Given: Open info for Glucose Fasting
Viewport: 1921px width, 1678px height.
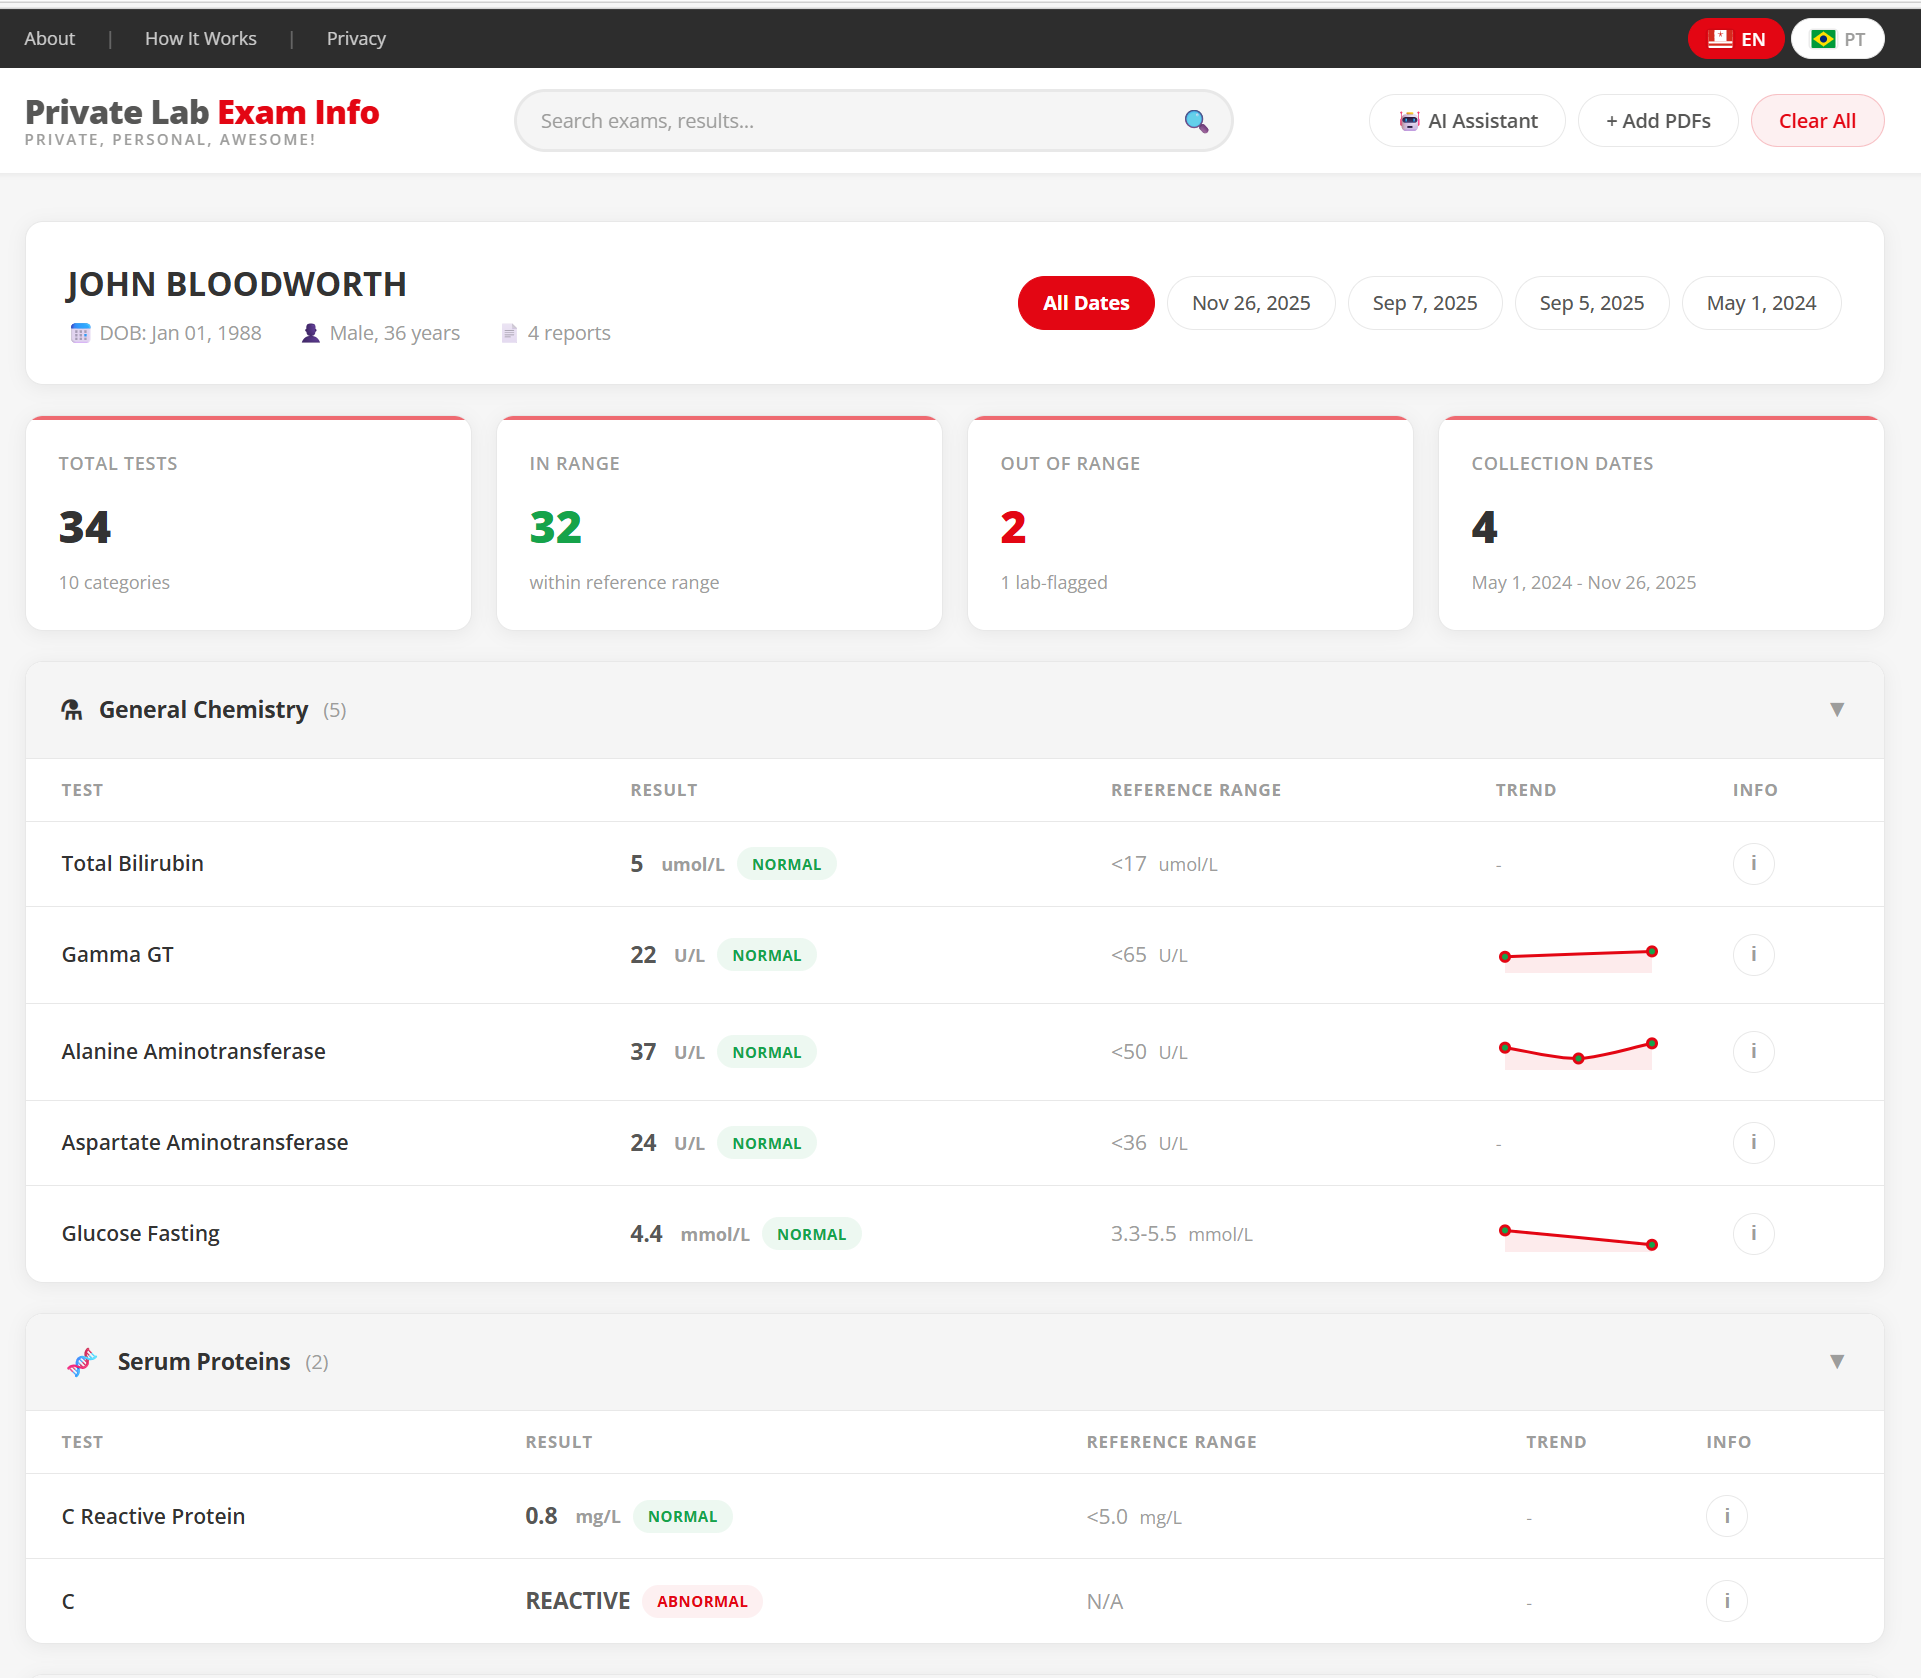Looking at the screenshot, I should tap(1753, 1234).
